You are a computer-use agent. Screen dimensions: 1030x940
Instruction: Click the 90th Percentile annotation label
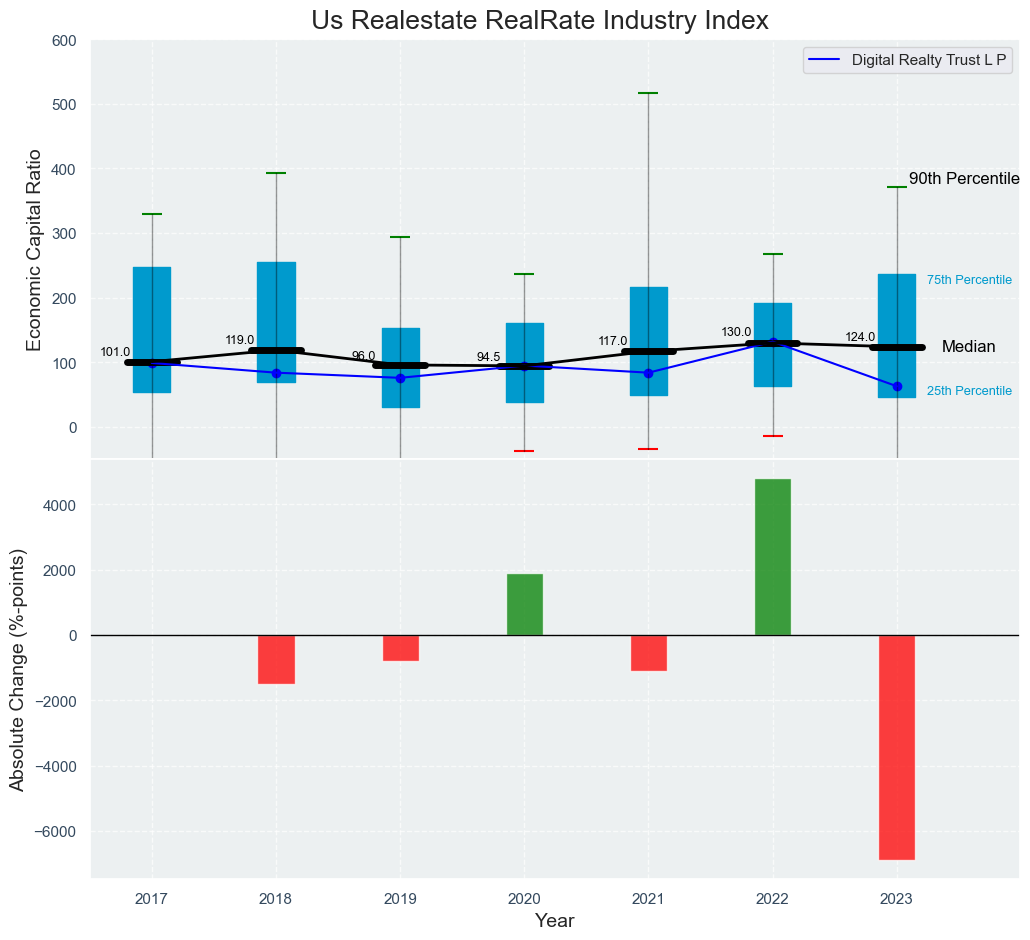pos(963,179)
